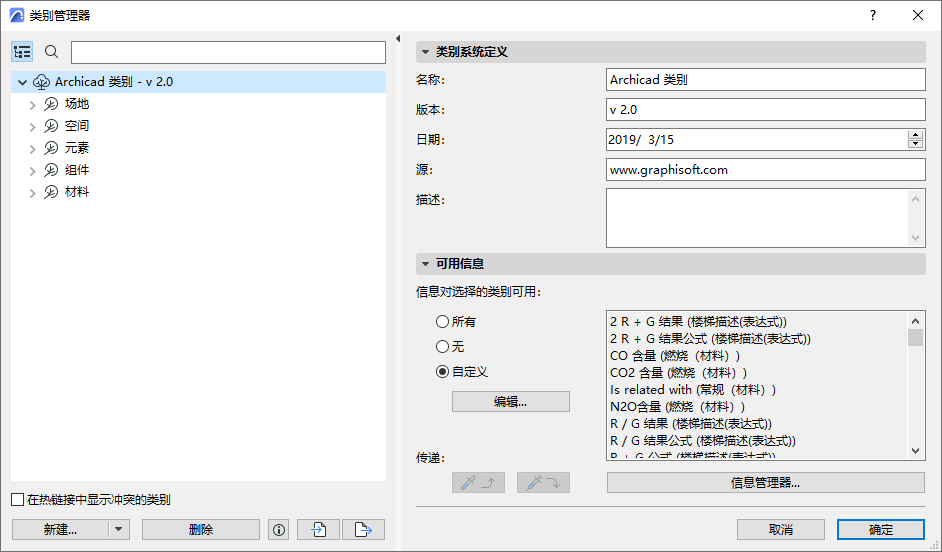
Task: Click the 编辑... button
Action: (x=511, y=402)
